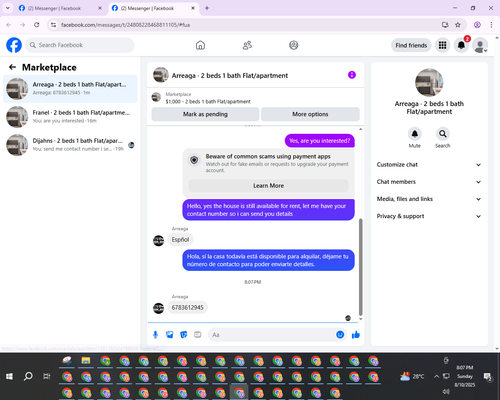
Task: Open Arreaga conversation in list
Action: coord(70,89)
